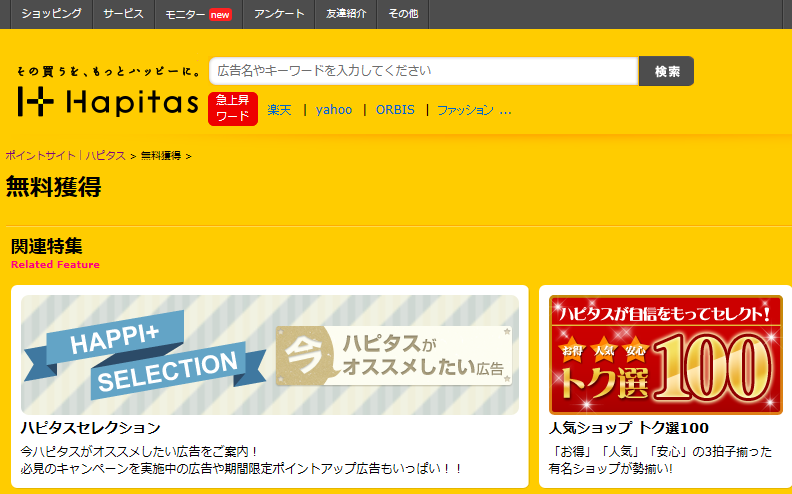Click the Hapitas logo
The height and width of the screenshot is (494, 792).
click(108, 101)
